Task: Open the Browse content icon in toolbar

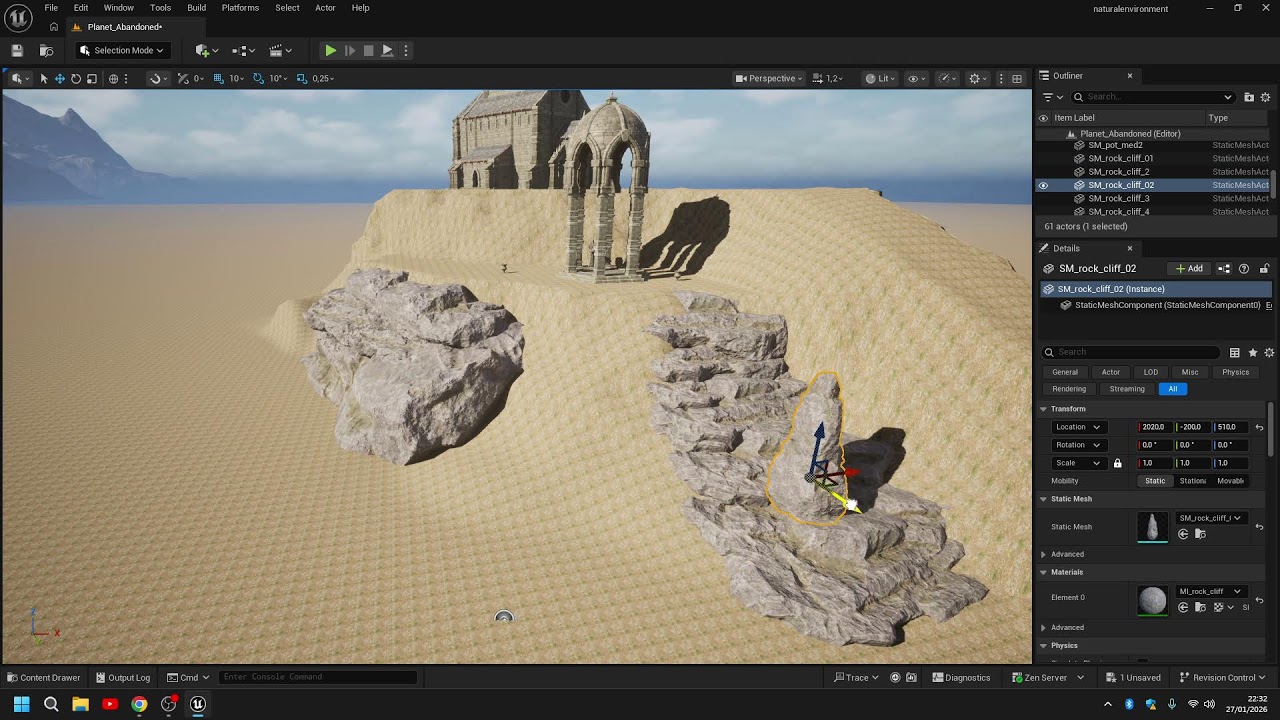Action: 46,50
